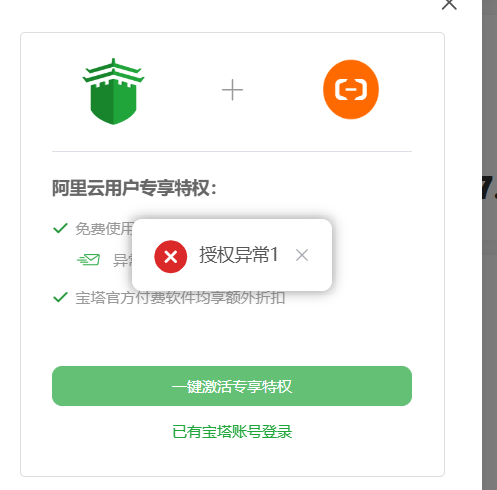Click the red error circle icon

click(x=171, y=256)
